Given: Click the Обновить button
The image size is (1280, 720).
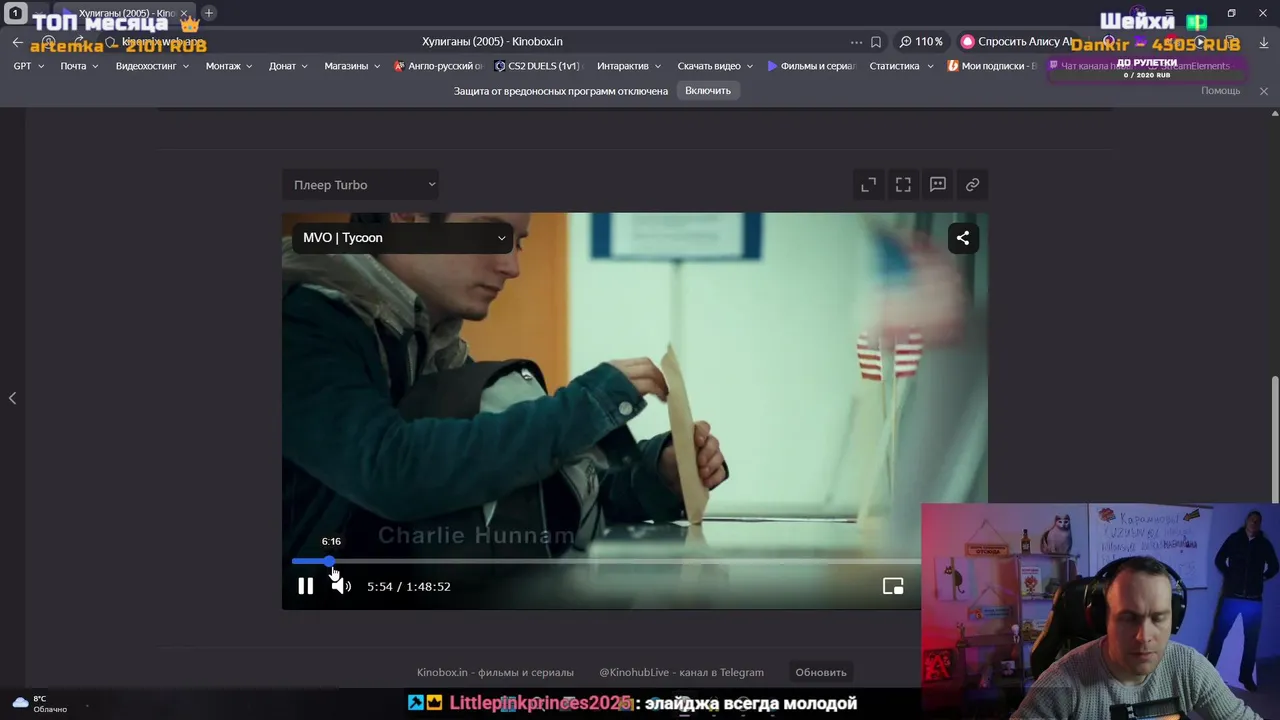Looking at the screenshot, I should [x=821, y=672].
